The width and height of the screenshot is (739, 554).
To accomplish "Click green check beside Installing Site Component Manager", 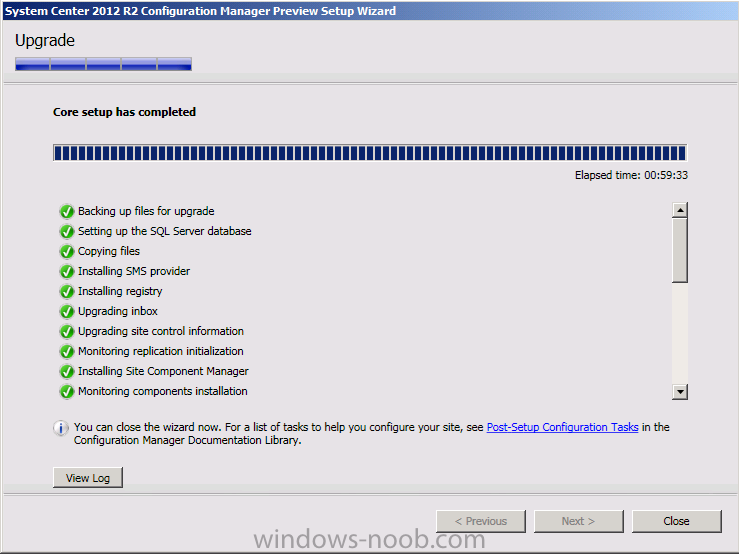I will 67,372.
